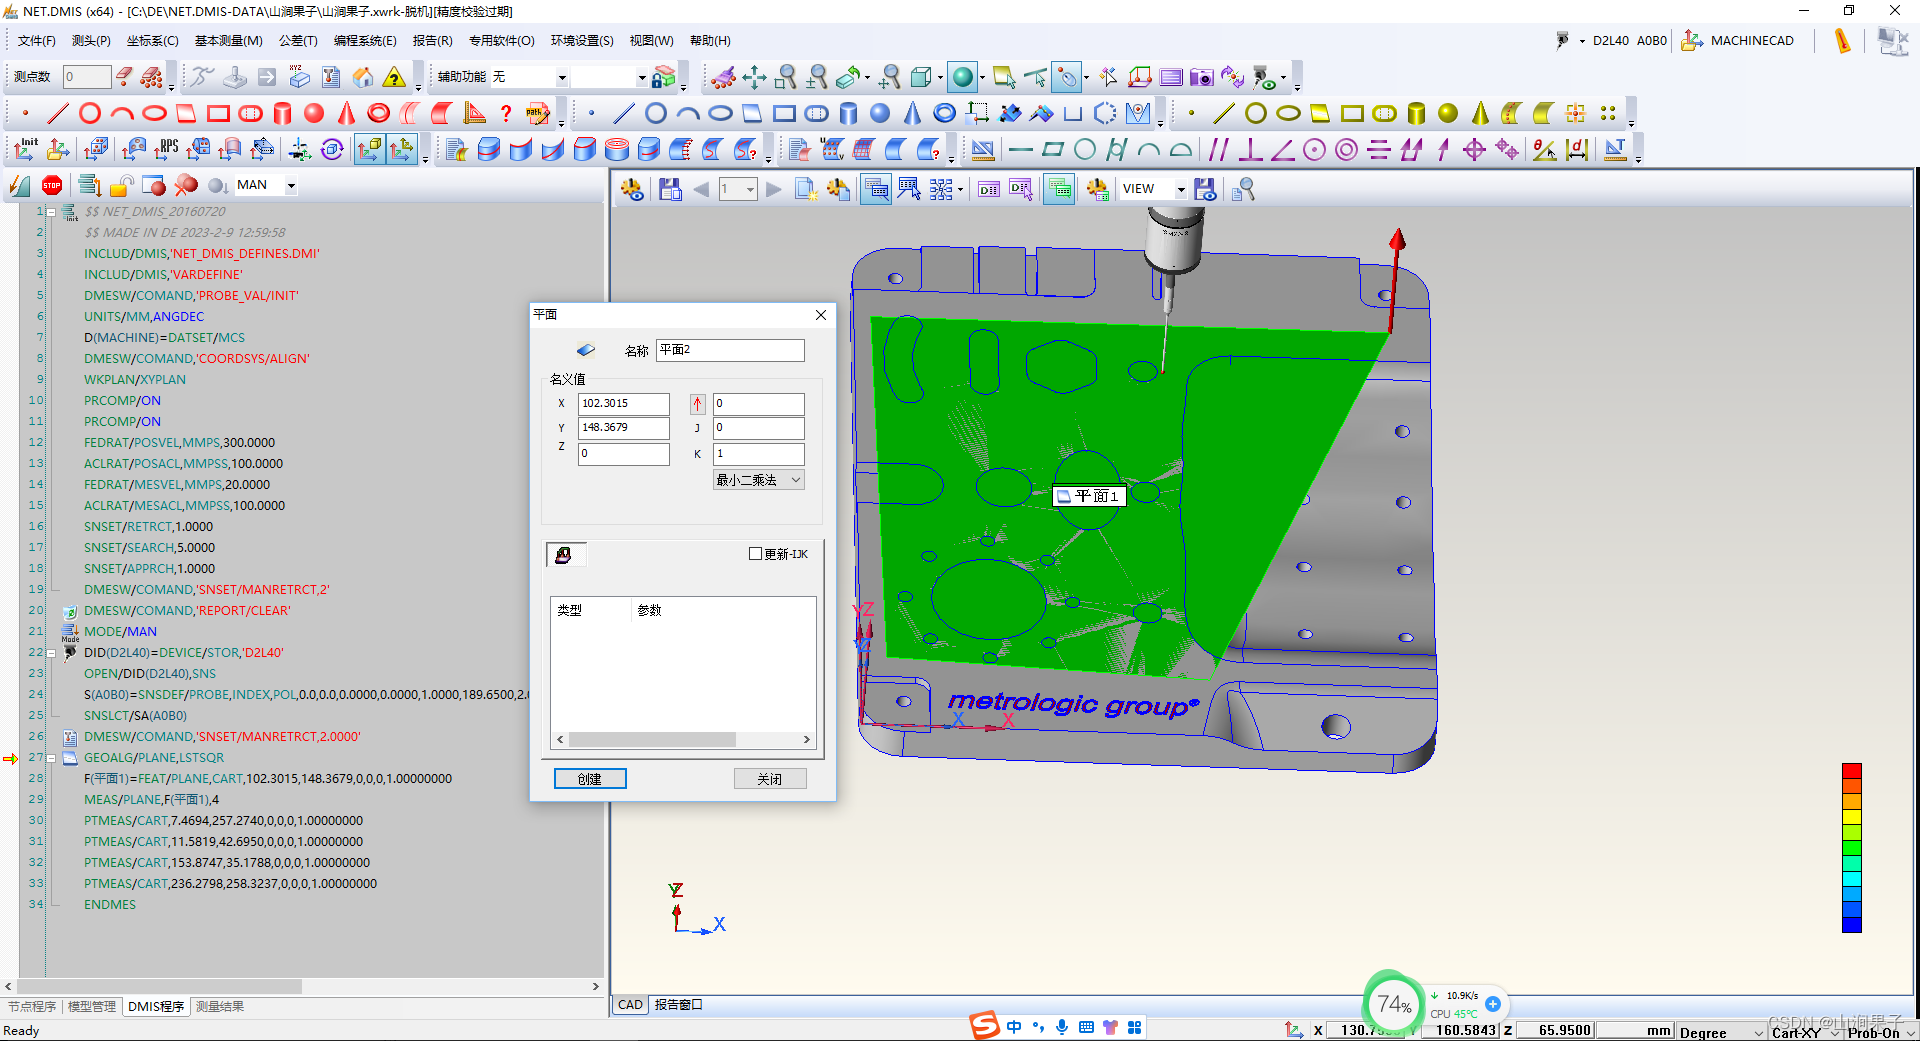Switch to the 报告窗口 tab
The image size is (1920, 1041).
[x=679, y=1005]
